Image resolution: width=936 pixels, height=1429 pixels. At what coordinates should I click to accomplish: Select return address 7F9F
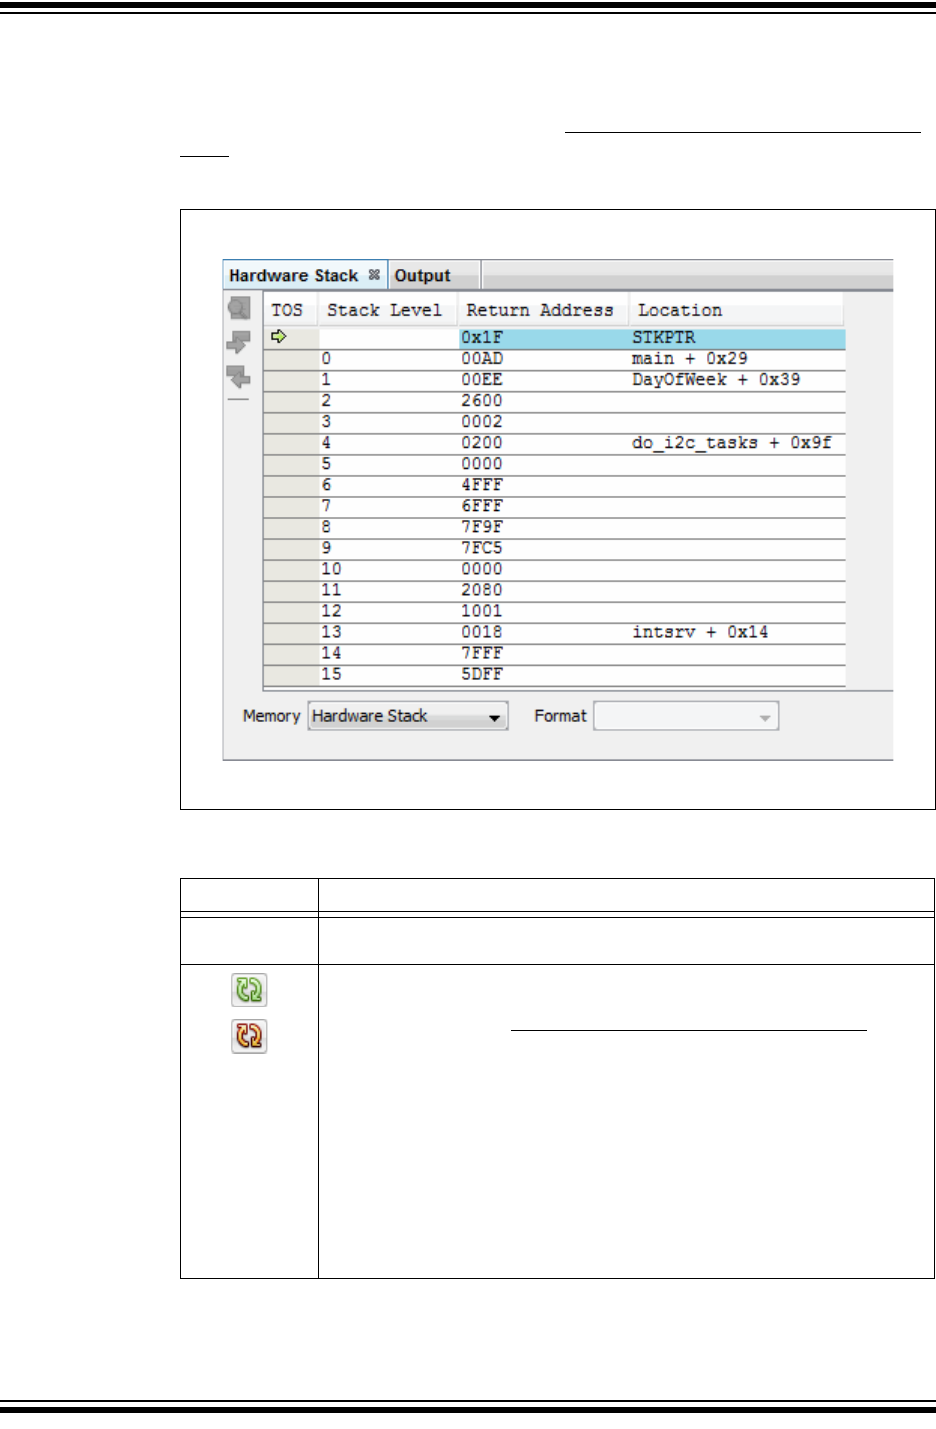click(x=482, y=527)
